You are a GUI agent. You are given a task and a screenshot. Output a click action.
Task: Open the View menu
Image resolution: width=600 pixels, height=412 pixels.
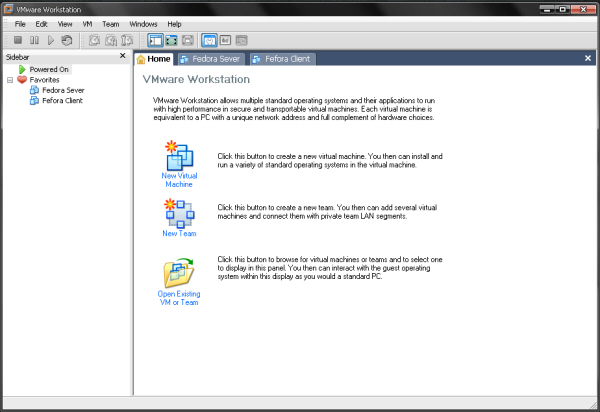click(x=65, y=24)
